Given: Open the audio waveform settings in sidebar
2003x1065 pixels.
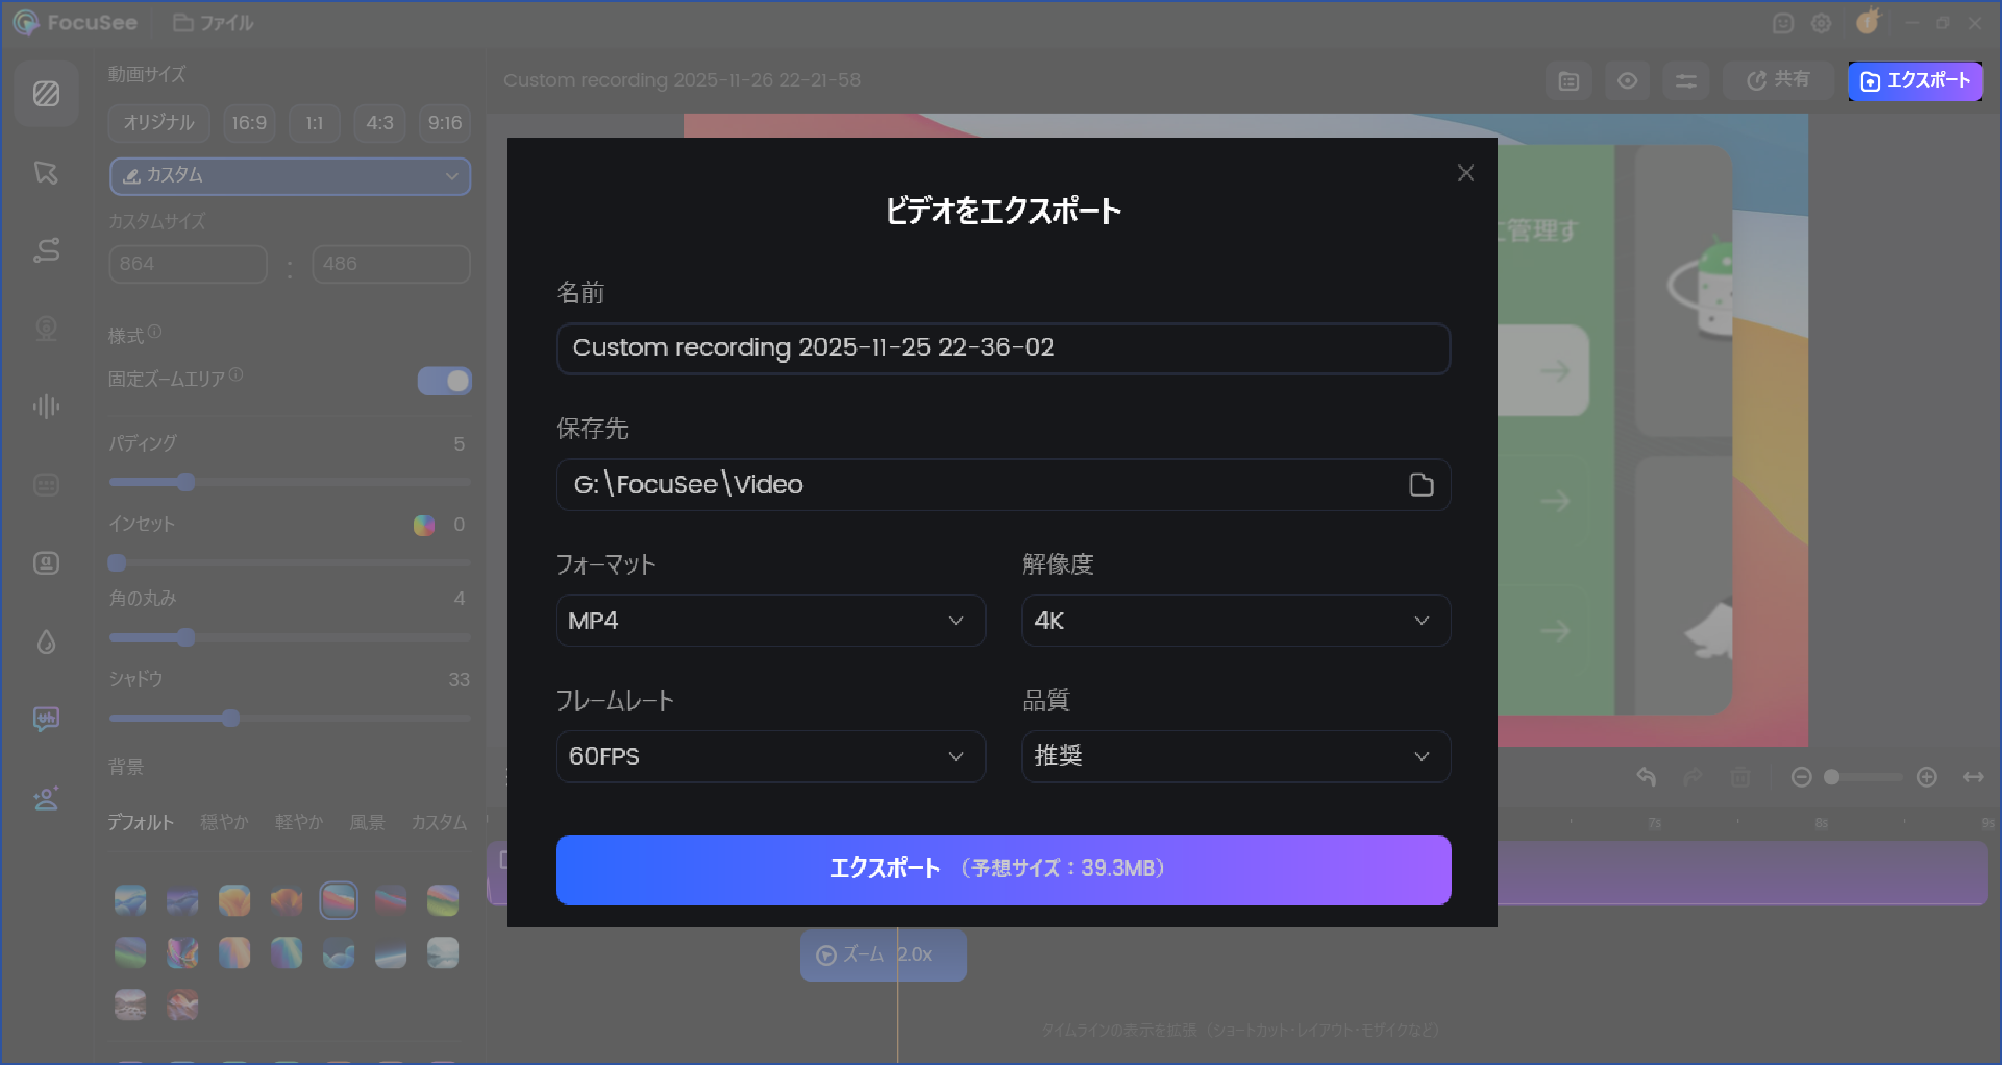Looking at the screenshot, I should 46,406.
